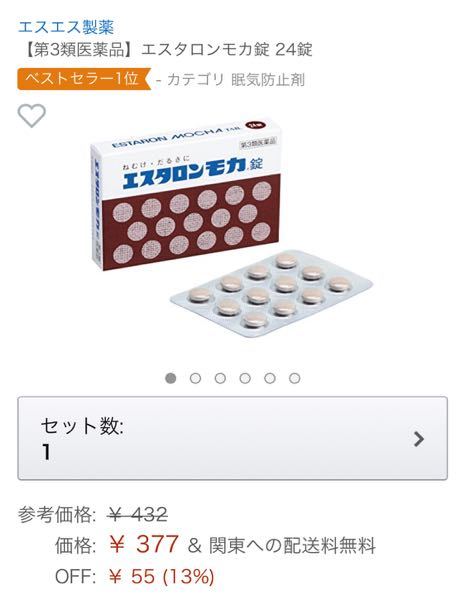Select the third image carousel dot
Viewport: 464px width, 600px height.
tap(220, 378)
